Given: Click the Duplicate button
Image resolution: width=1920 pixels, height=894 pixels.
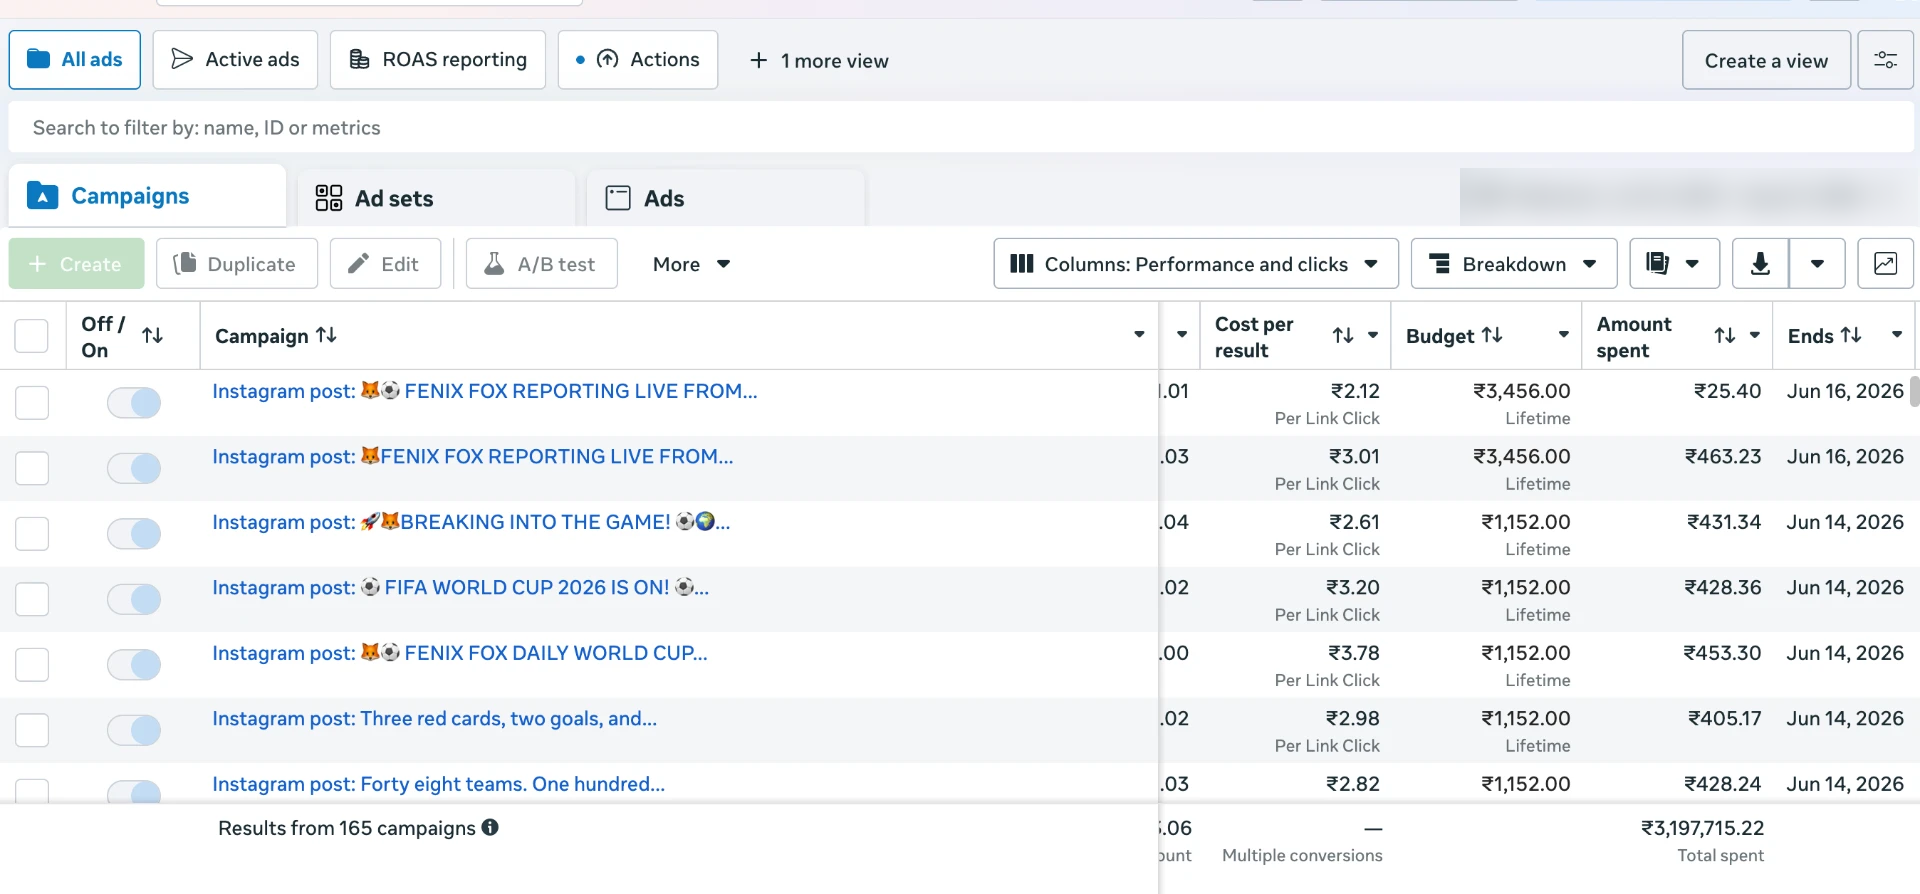Looking at the screenshot, I should pyautogui.click(x=236, y=264).
